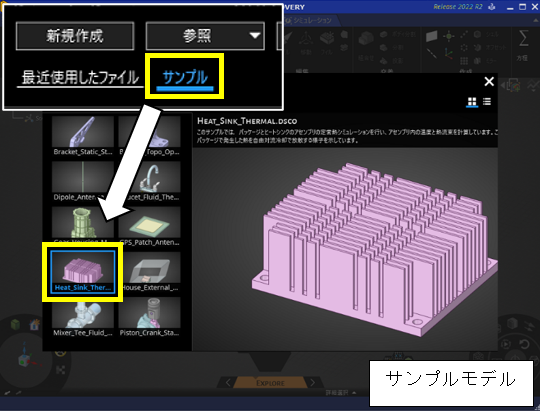
Task: Insert a coordinate system triad icon
Action: pos(448,53)
